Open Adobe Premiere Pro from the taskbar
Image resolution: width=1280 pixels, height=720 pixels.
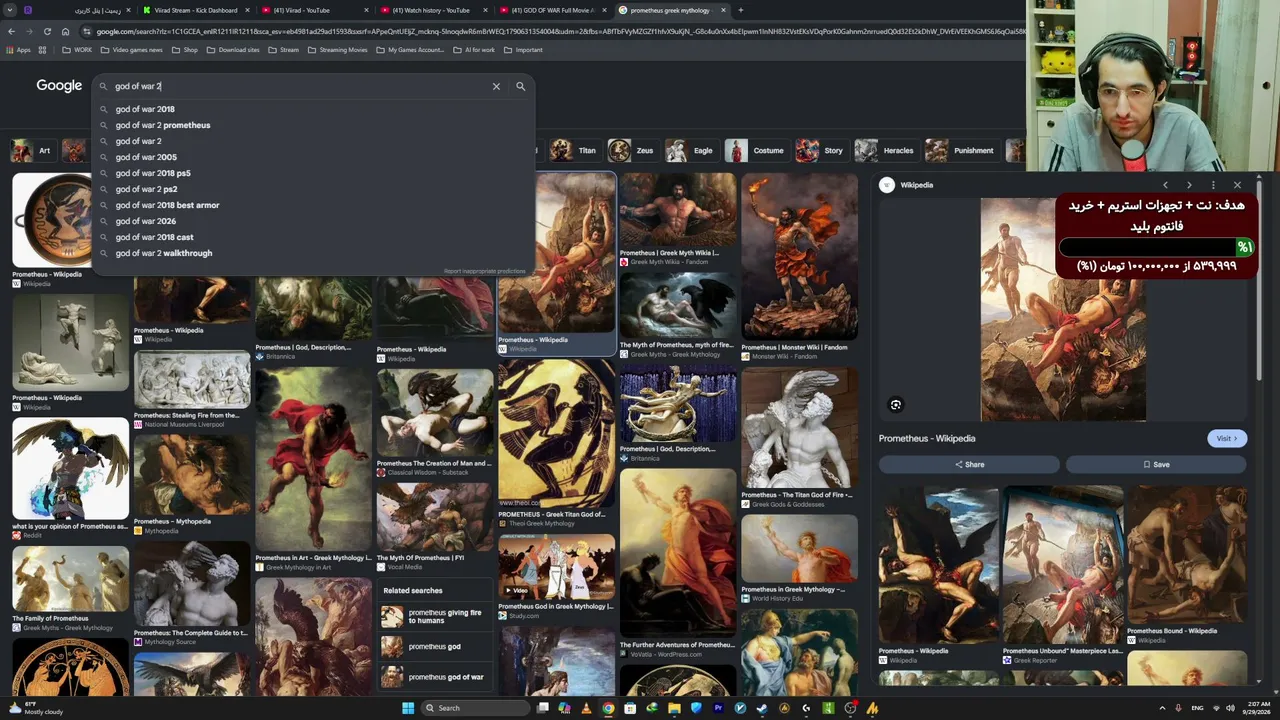(718, 708)
